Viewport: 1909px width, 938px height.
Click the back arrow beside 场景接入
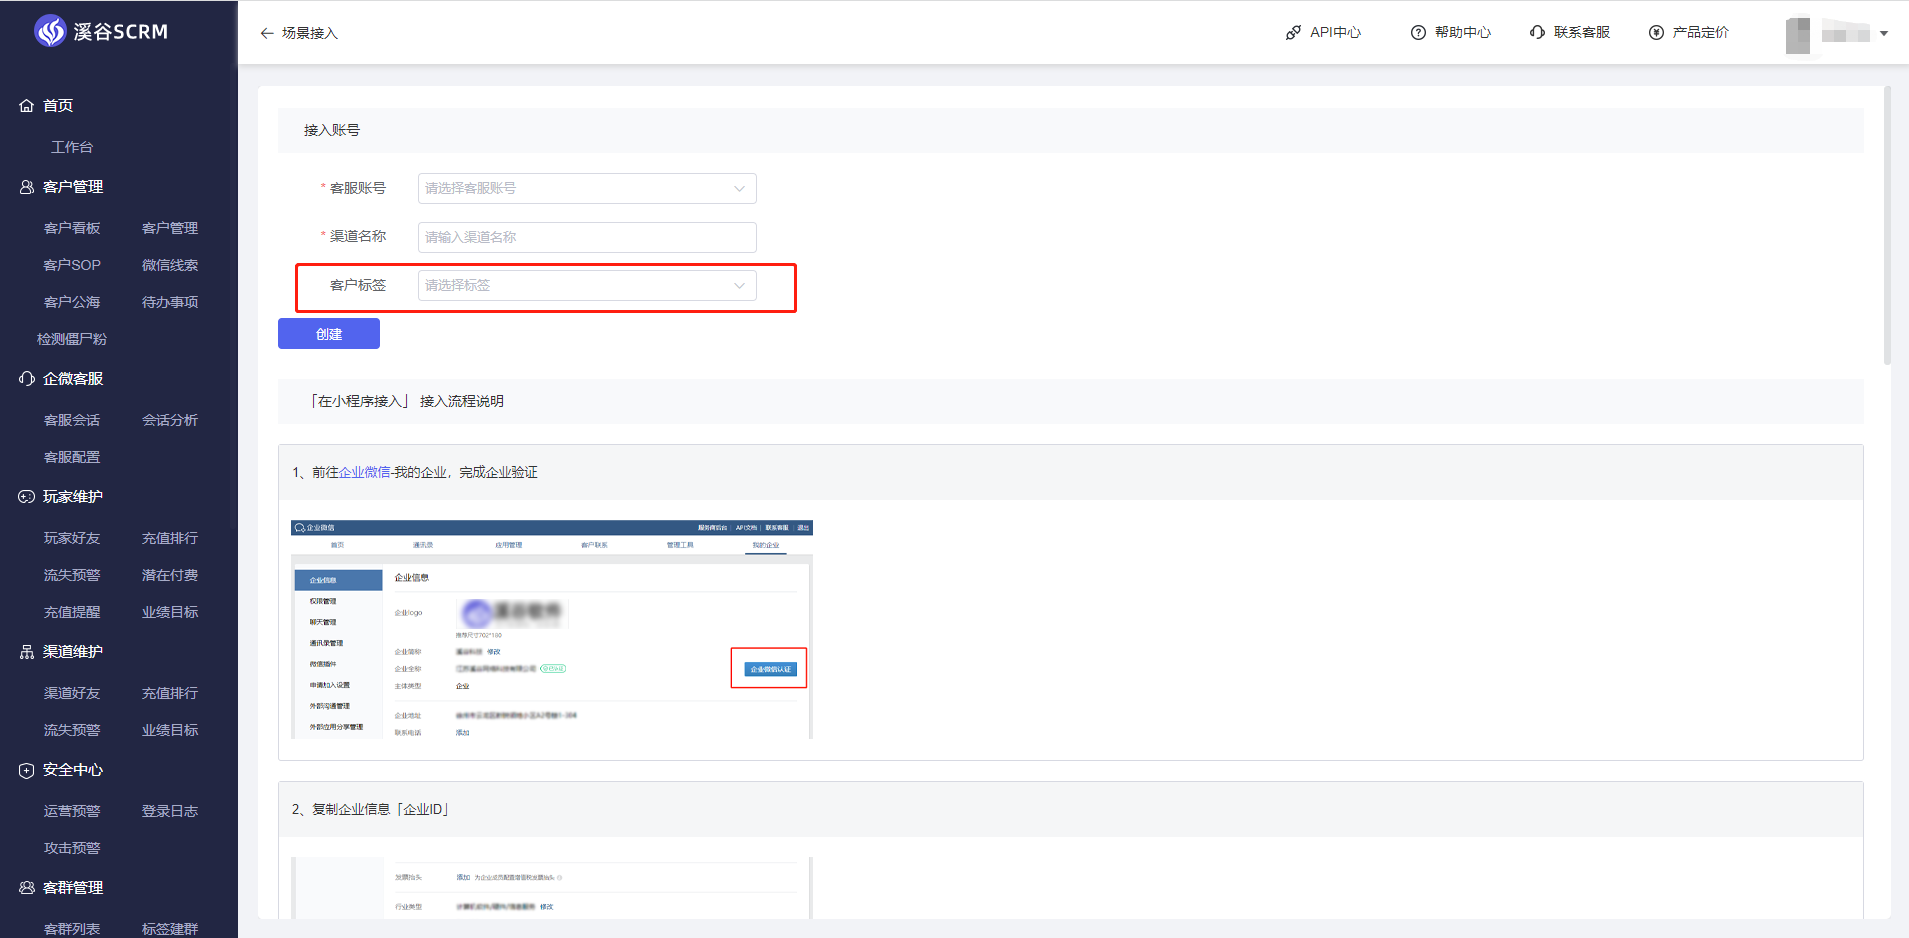[266, 33]
